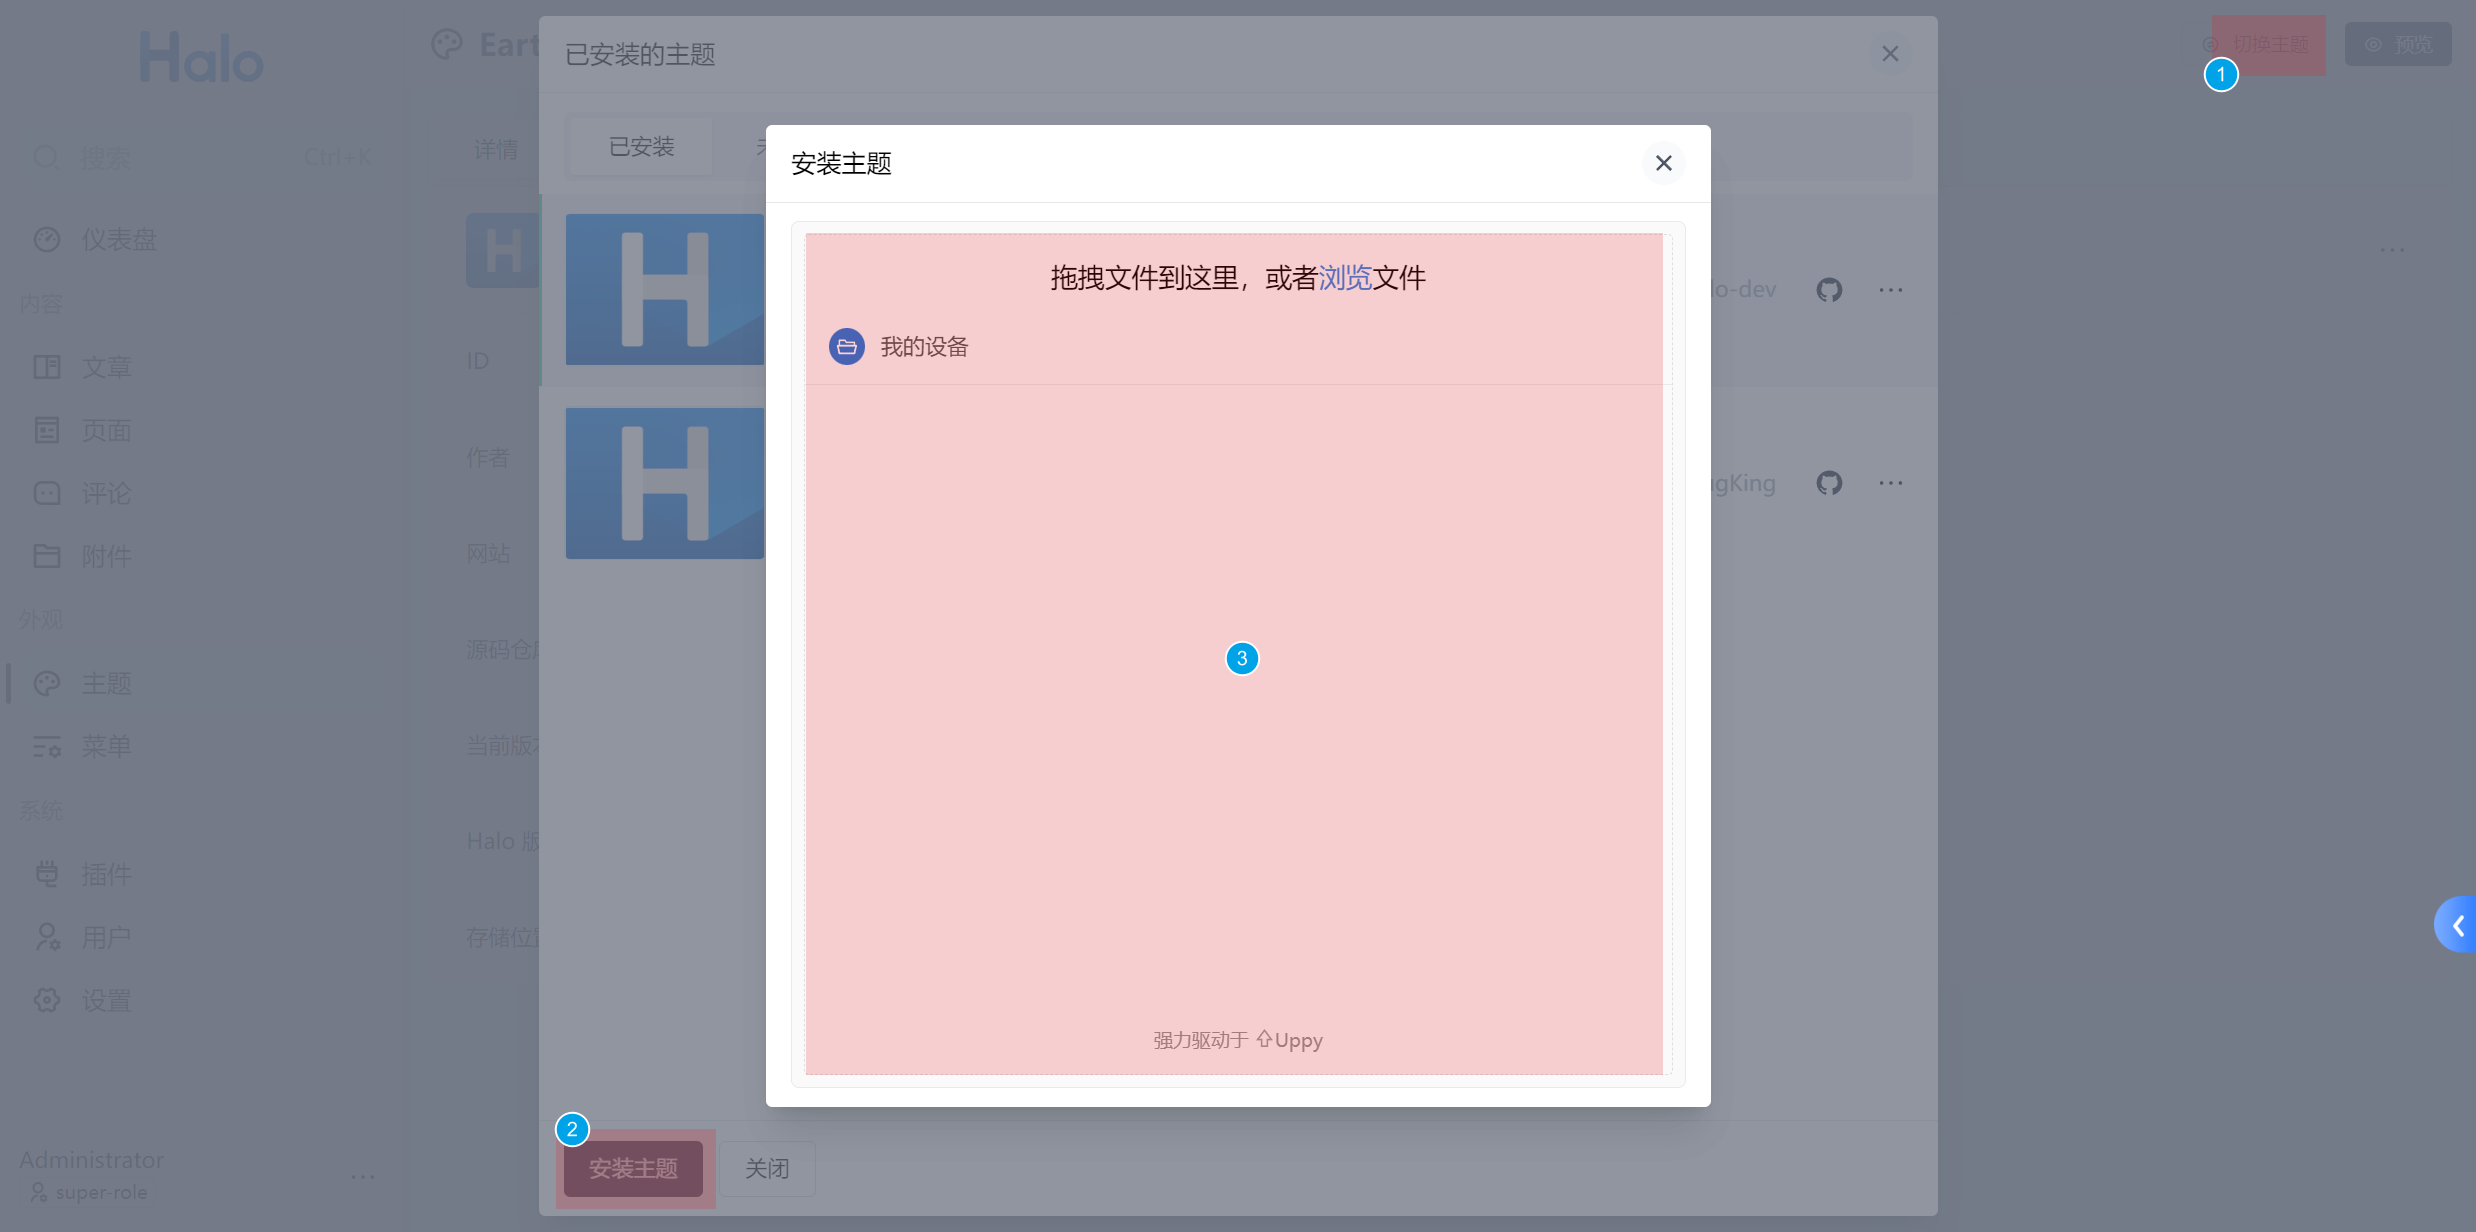The height and width of the screenshot is (1232, 2476).
Task: Close the 已安装的主题 dialog
Action: click(x=1890, y=54)
